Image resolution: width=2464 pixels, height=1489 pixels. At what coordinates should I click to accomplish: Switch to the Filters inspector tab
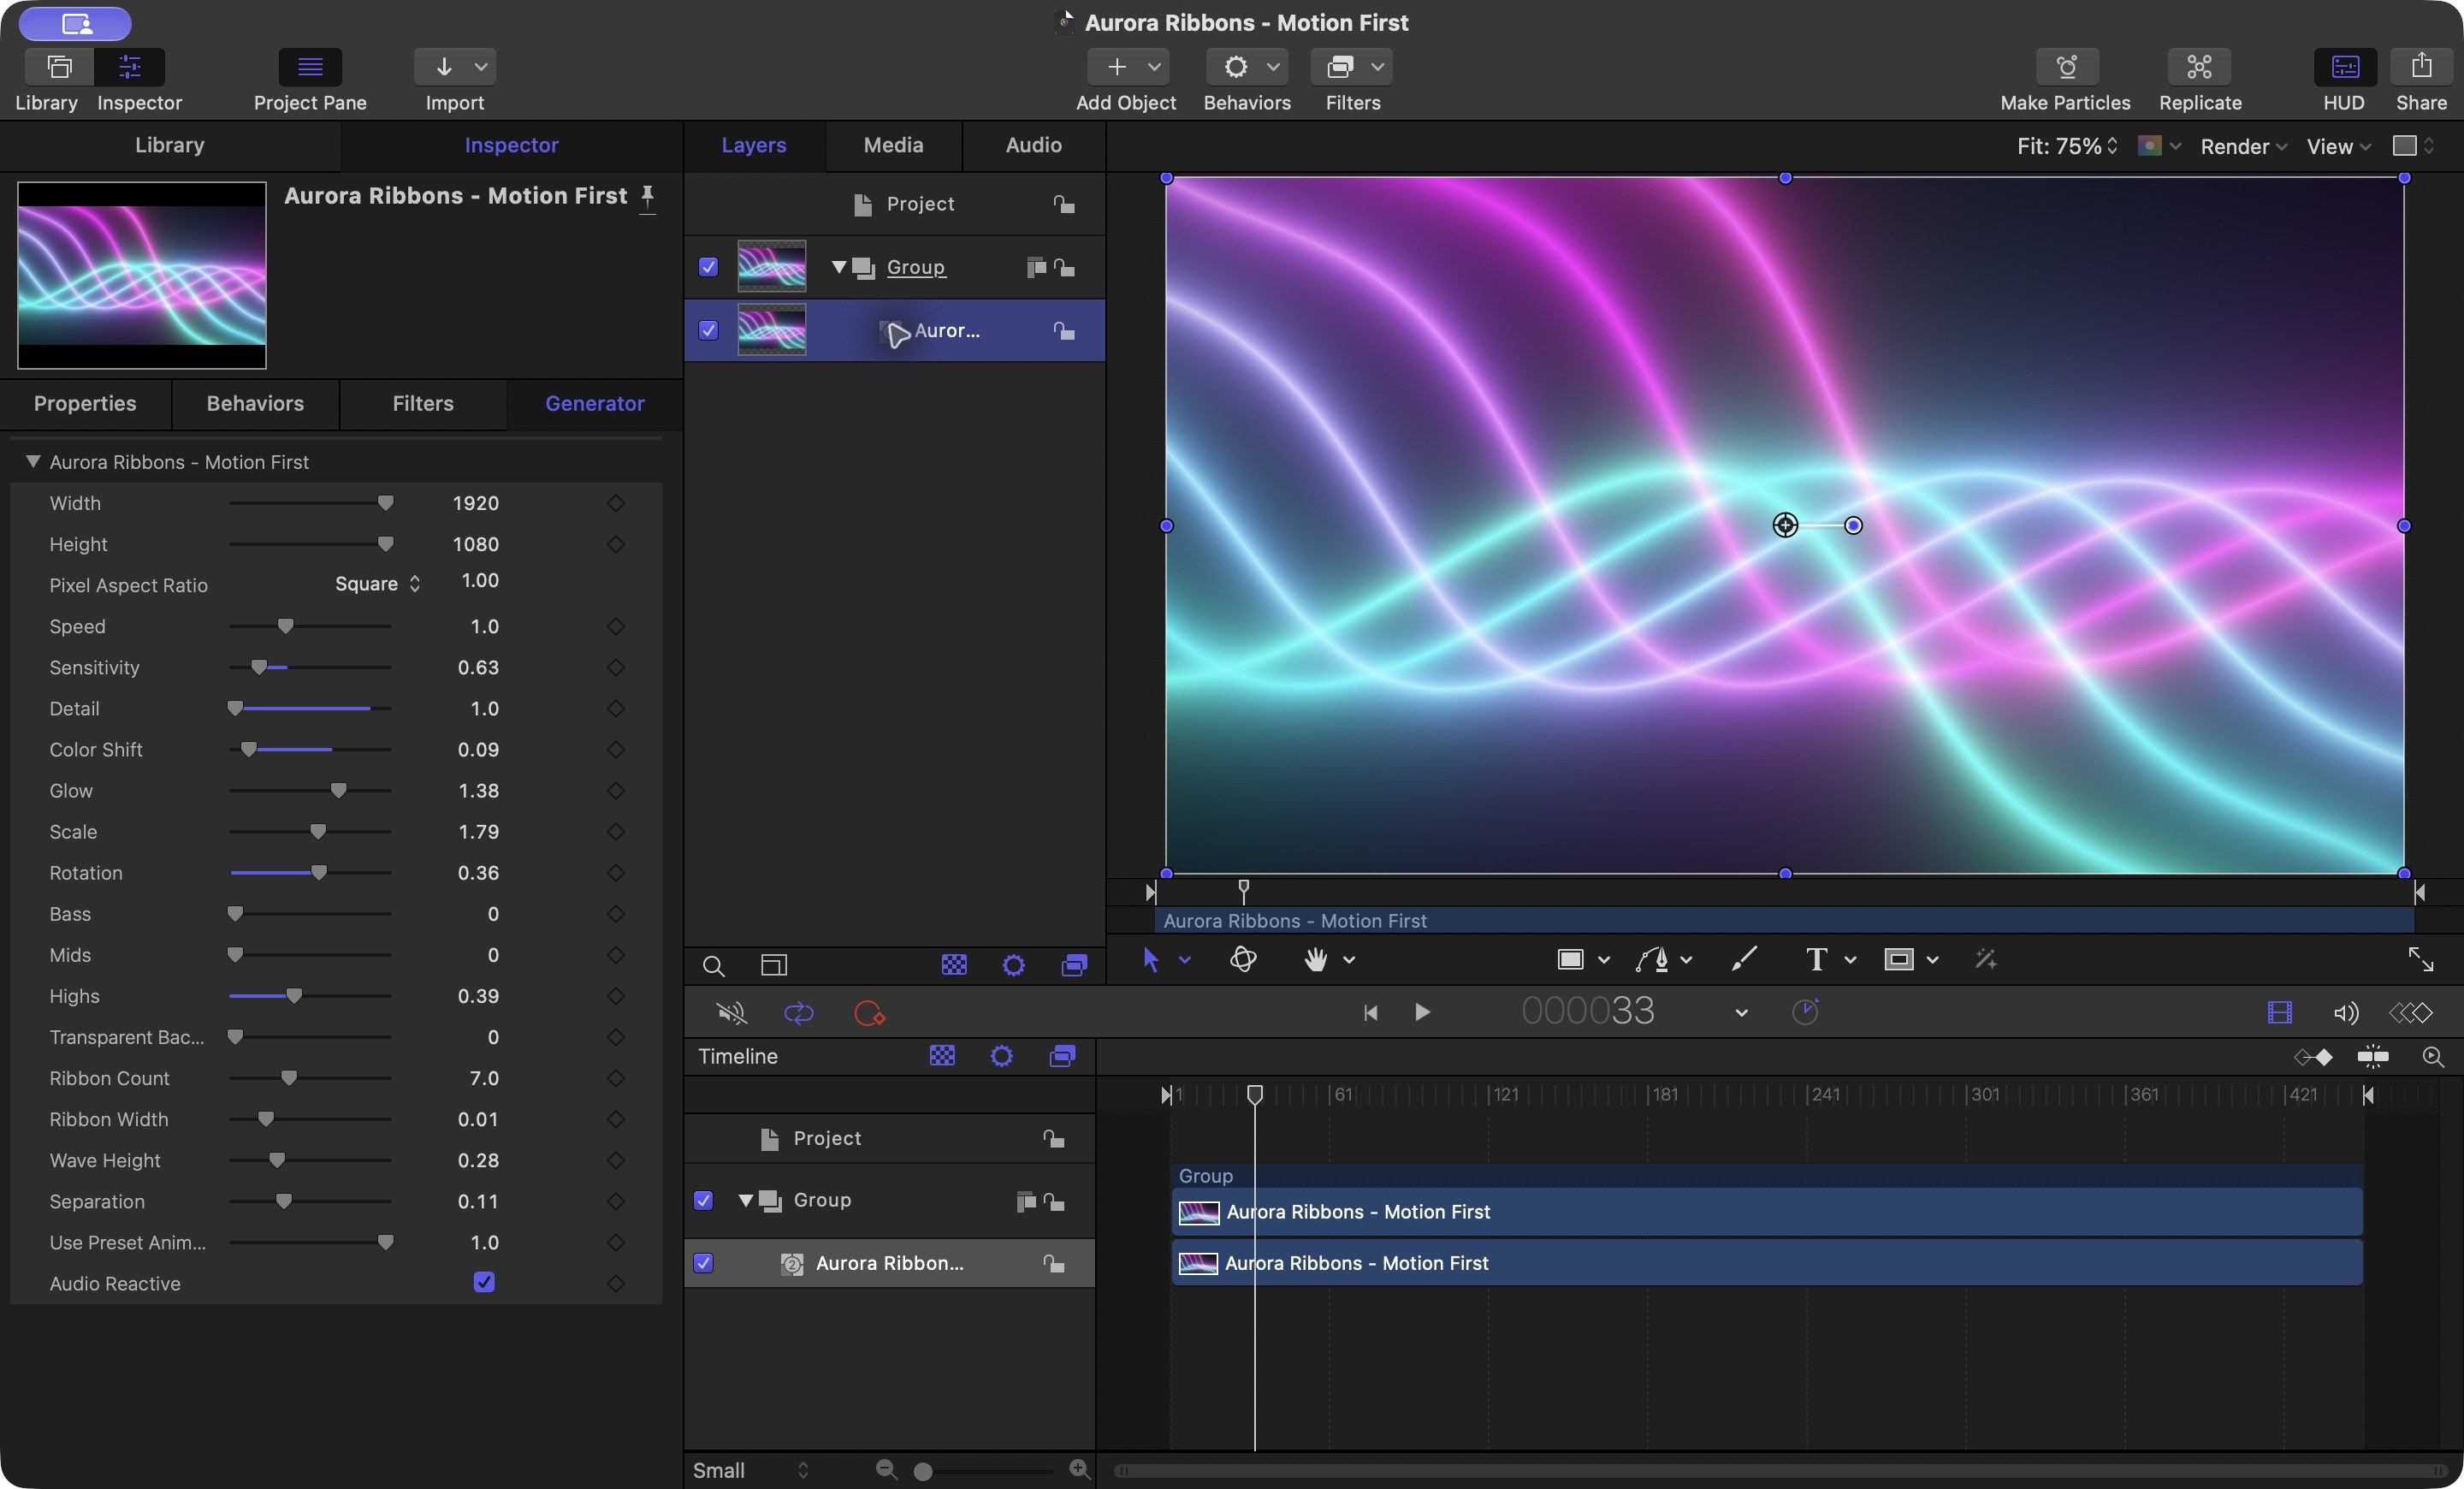(423, 403)
